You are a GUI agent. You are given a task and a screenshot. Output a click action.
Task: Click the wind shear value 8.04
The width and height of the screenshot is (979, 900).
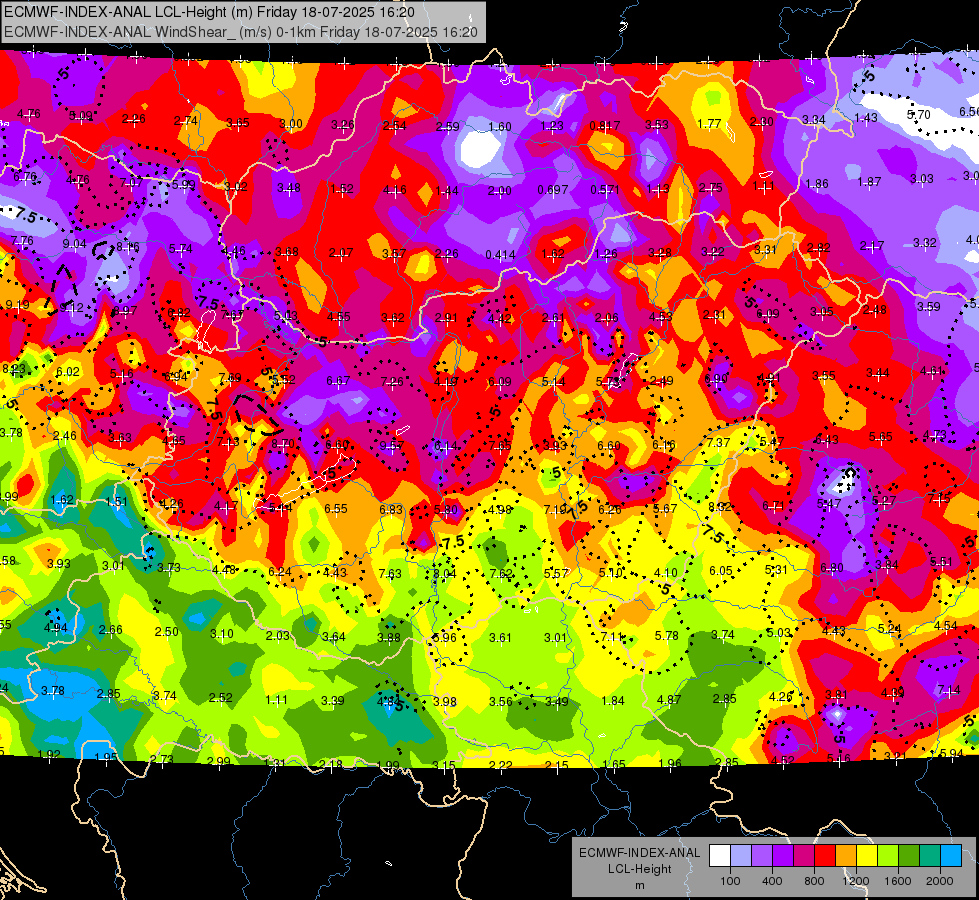(x=445, y=573)
